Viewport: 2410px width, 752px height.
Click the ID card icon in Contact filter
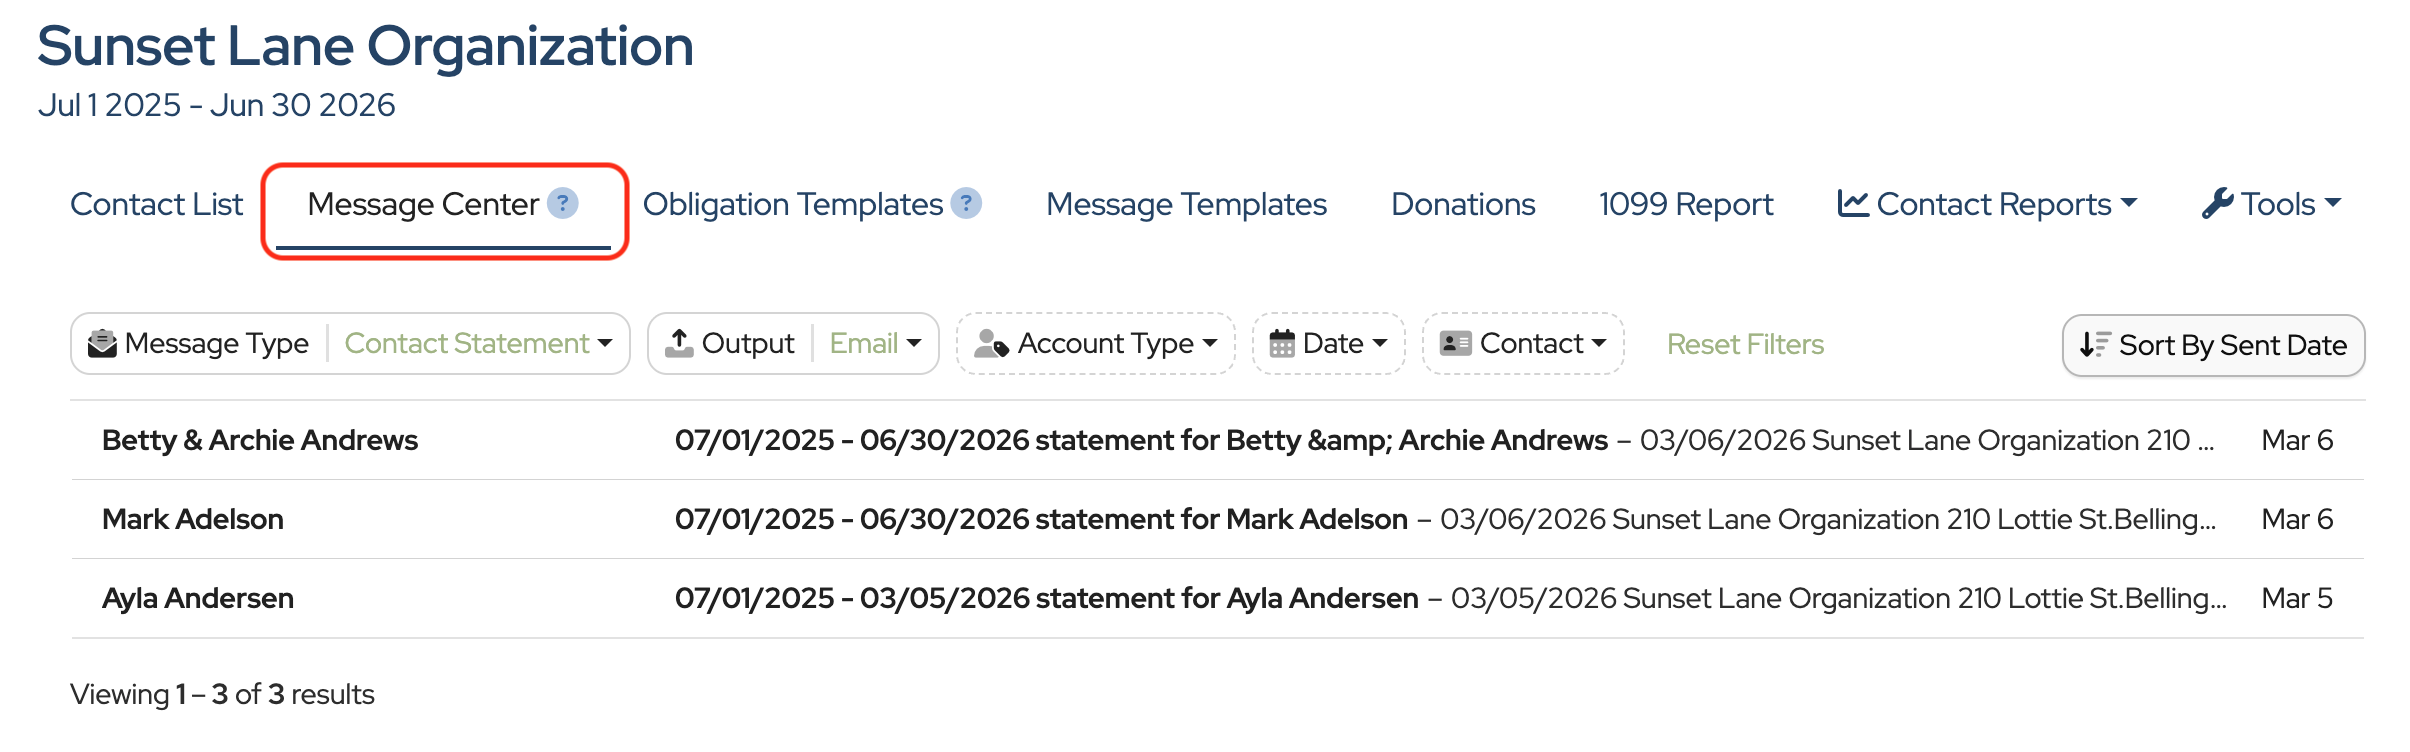1455,344
